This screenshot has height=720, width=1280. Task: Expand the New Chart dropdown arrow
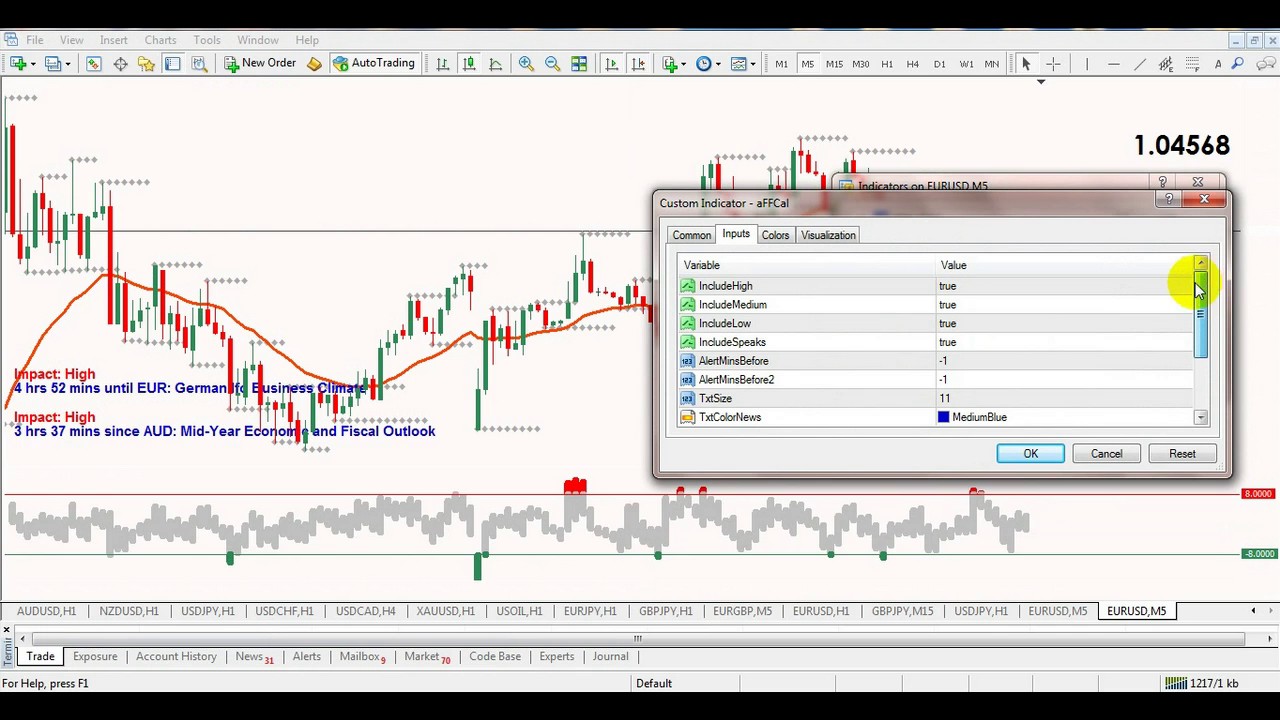33,64
